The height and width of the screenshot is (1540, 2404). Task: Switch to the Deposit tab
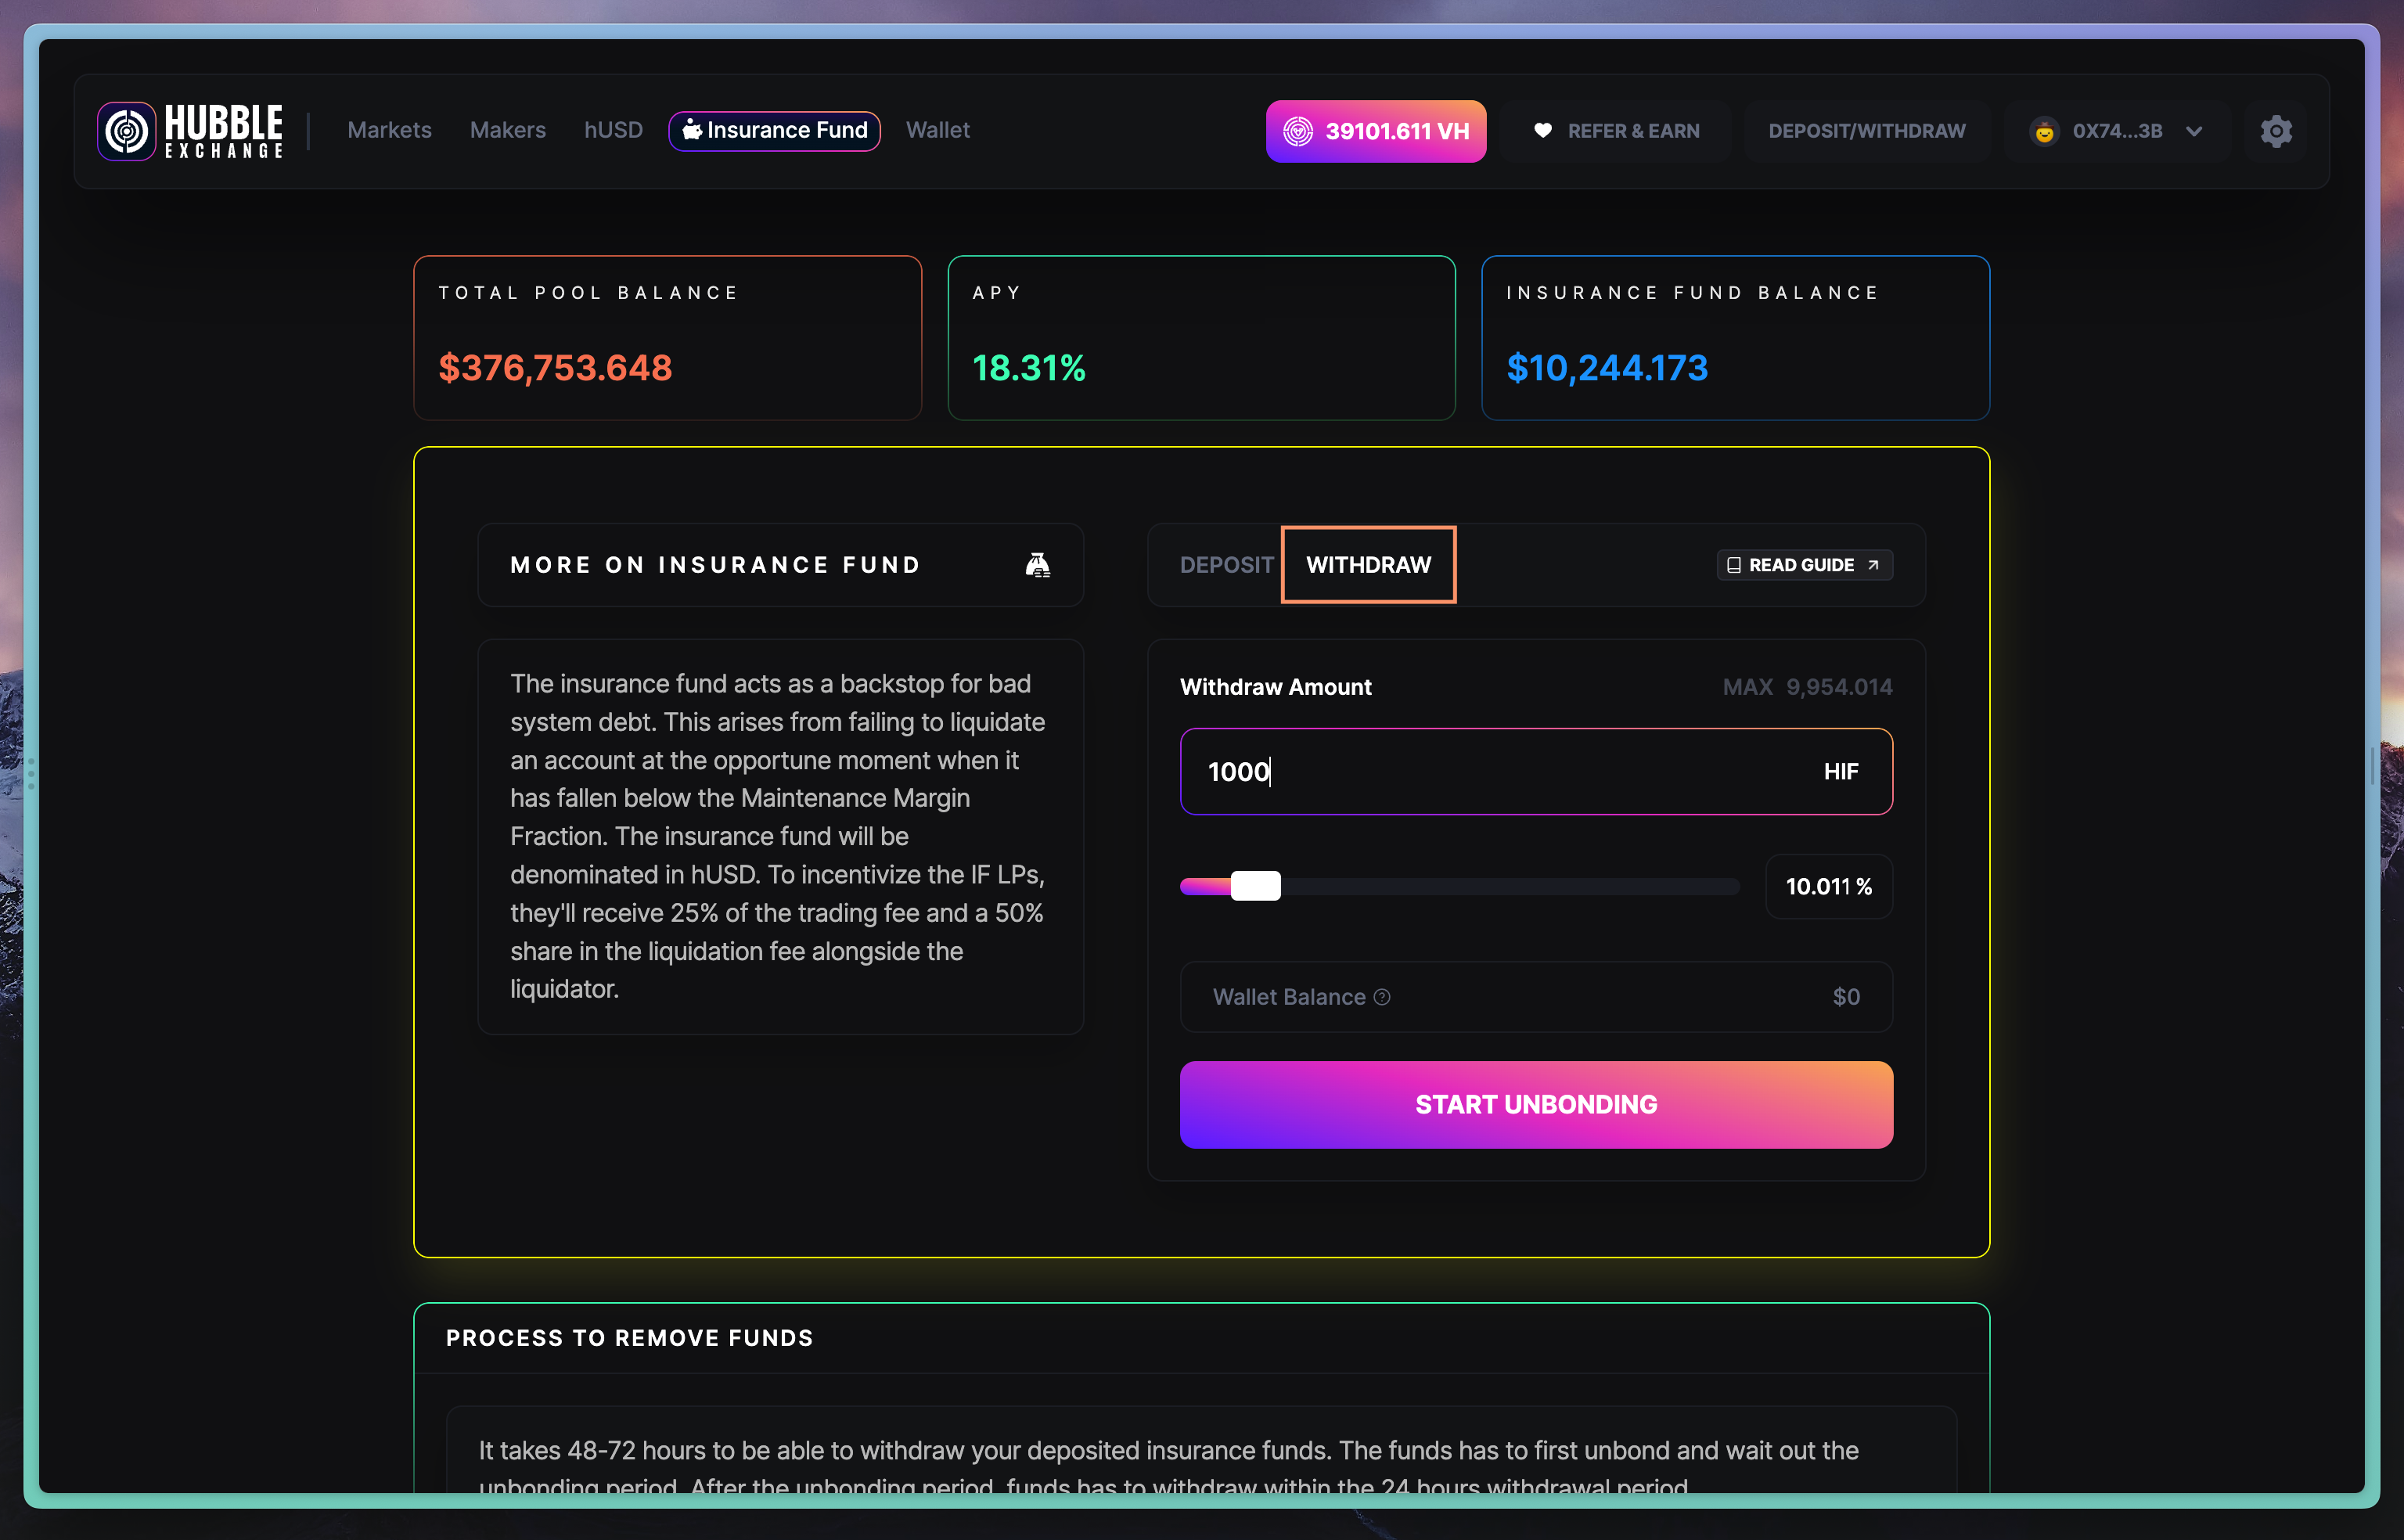[1226, 565]
